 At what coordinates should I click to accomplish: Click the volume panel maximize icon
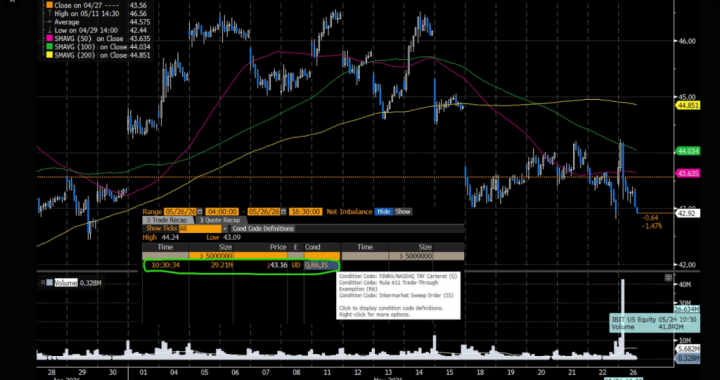tap(668, 278)
